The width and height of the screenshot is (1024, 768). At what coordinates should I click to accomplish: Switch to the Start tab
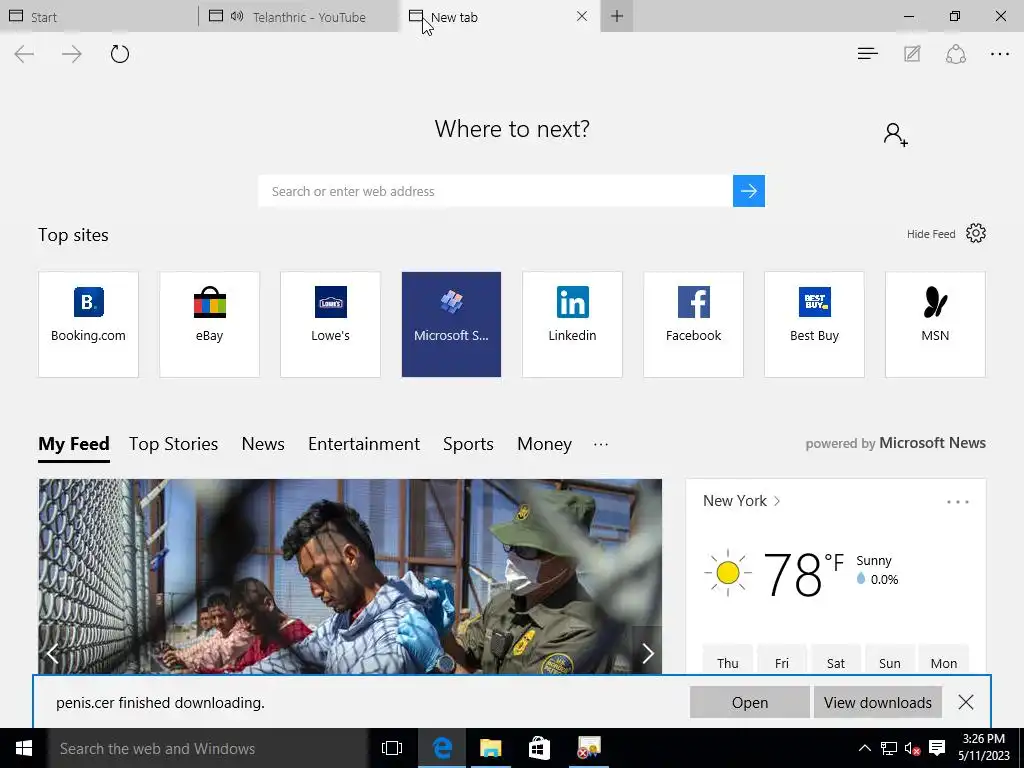[98, 16]
